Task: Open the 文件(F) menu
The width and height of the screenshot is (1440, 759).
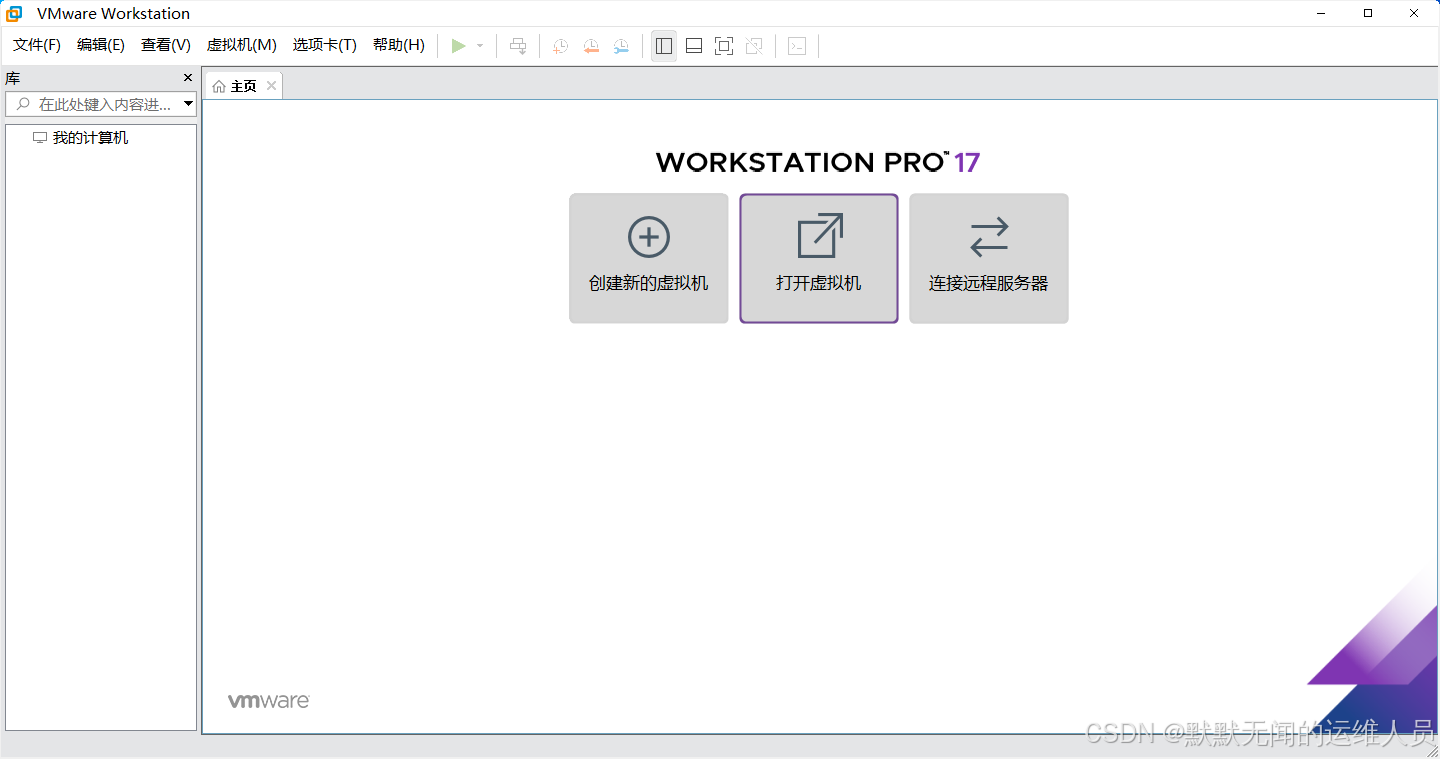Action: [37, 45]
